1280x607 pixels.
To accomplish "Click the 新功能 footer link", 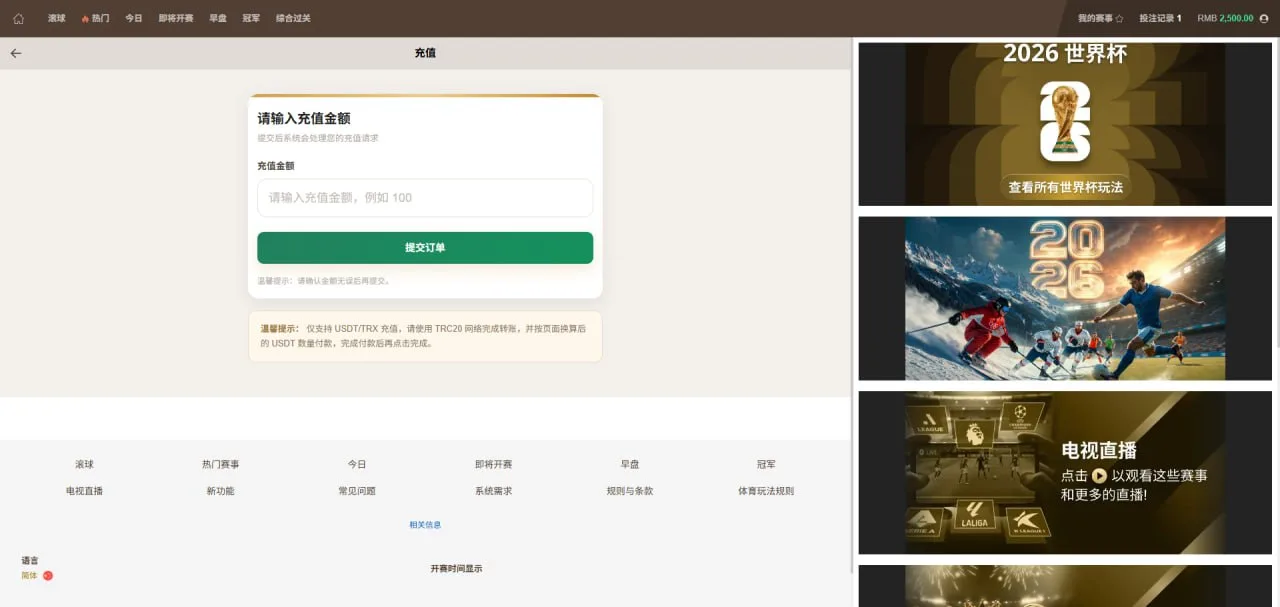I will [x=220, y=491].
